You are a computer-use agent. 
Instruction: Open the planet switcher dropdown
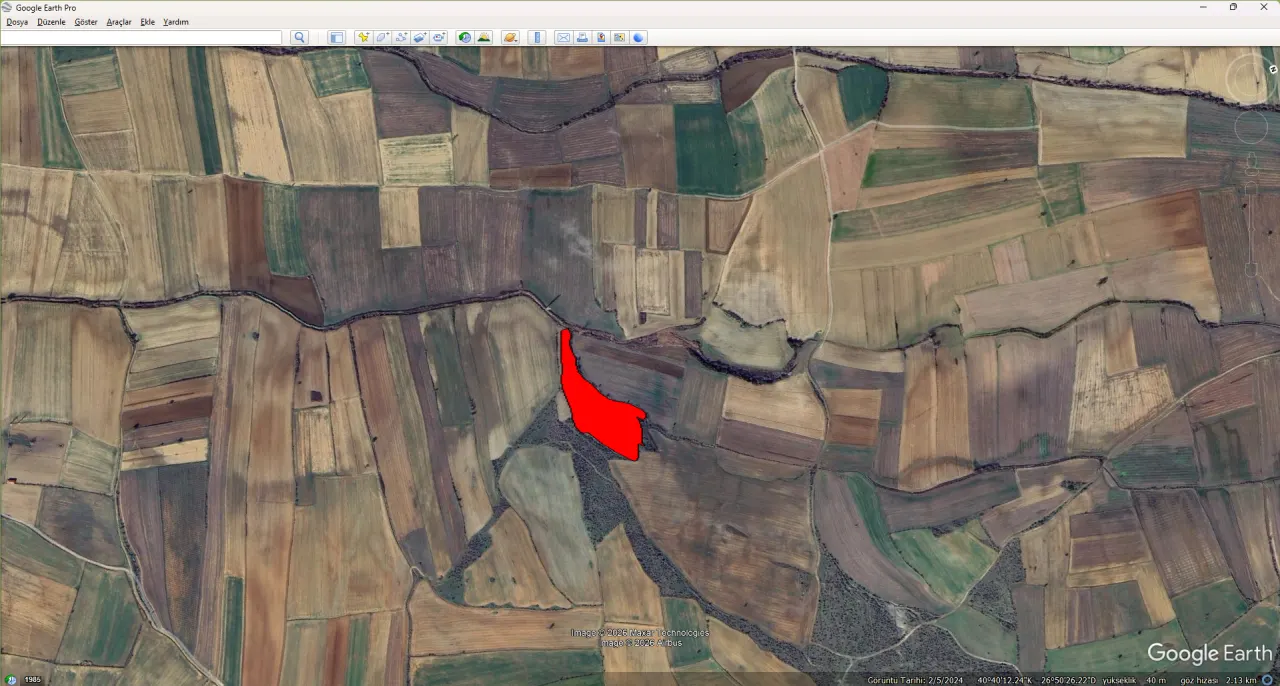[511, 38]
